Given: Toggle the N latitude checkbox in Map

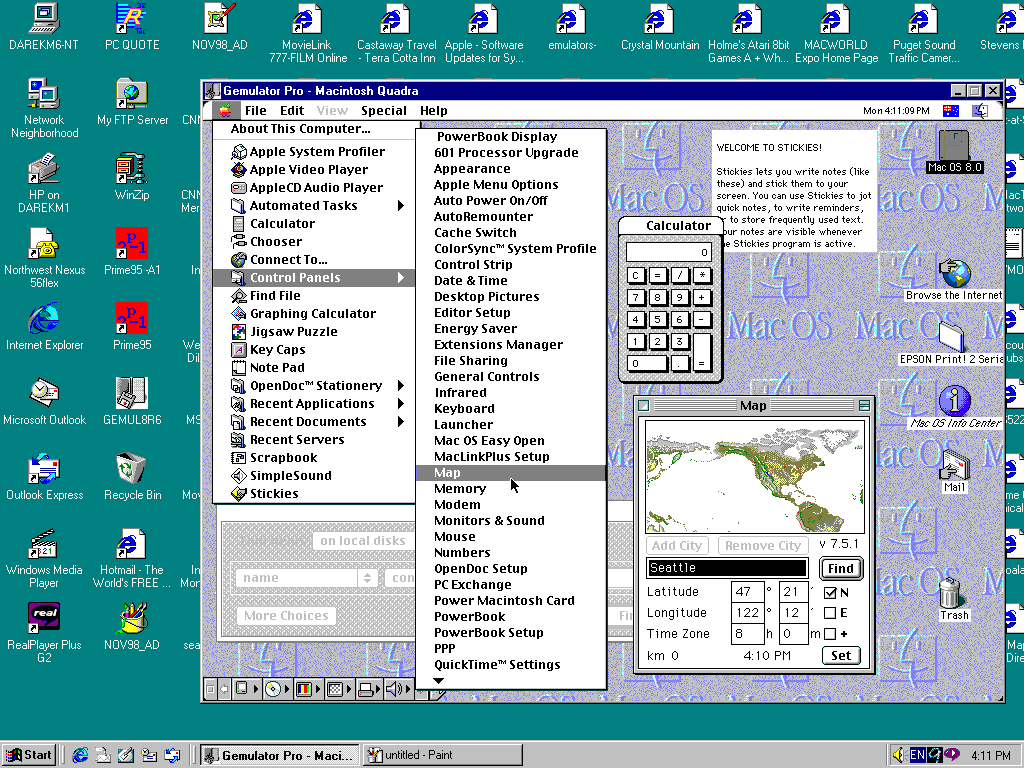Looking at the screenshot, I should [830, 593].
